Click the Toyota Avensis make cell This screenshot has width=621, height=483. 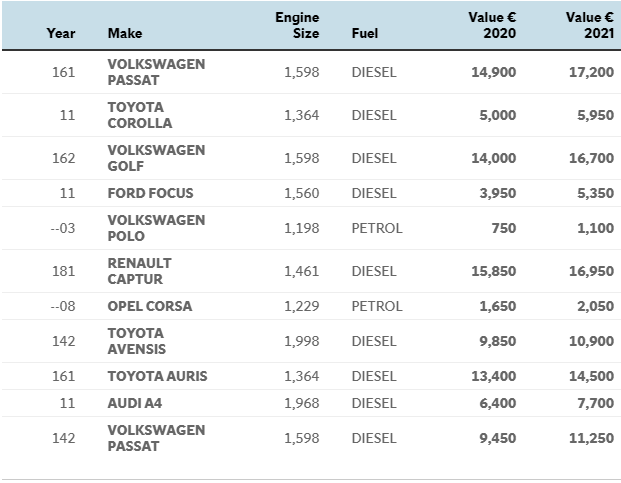coord(137,341)
